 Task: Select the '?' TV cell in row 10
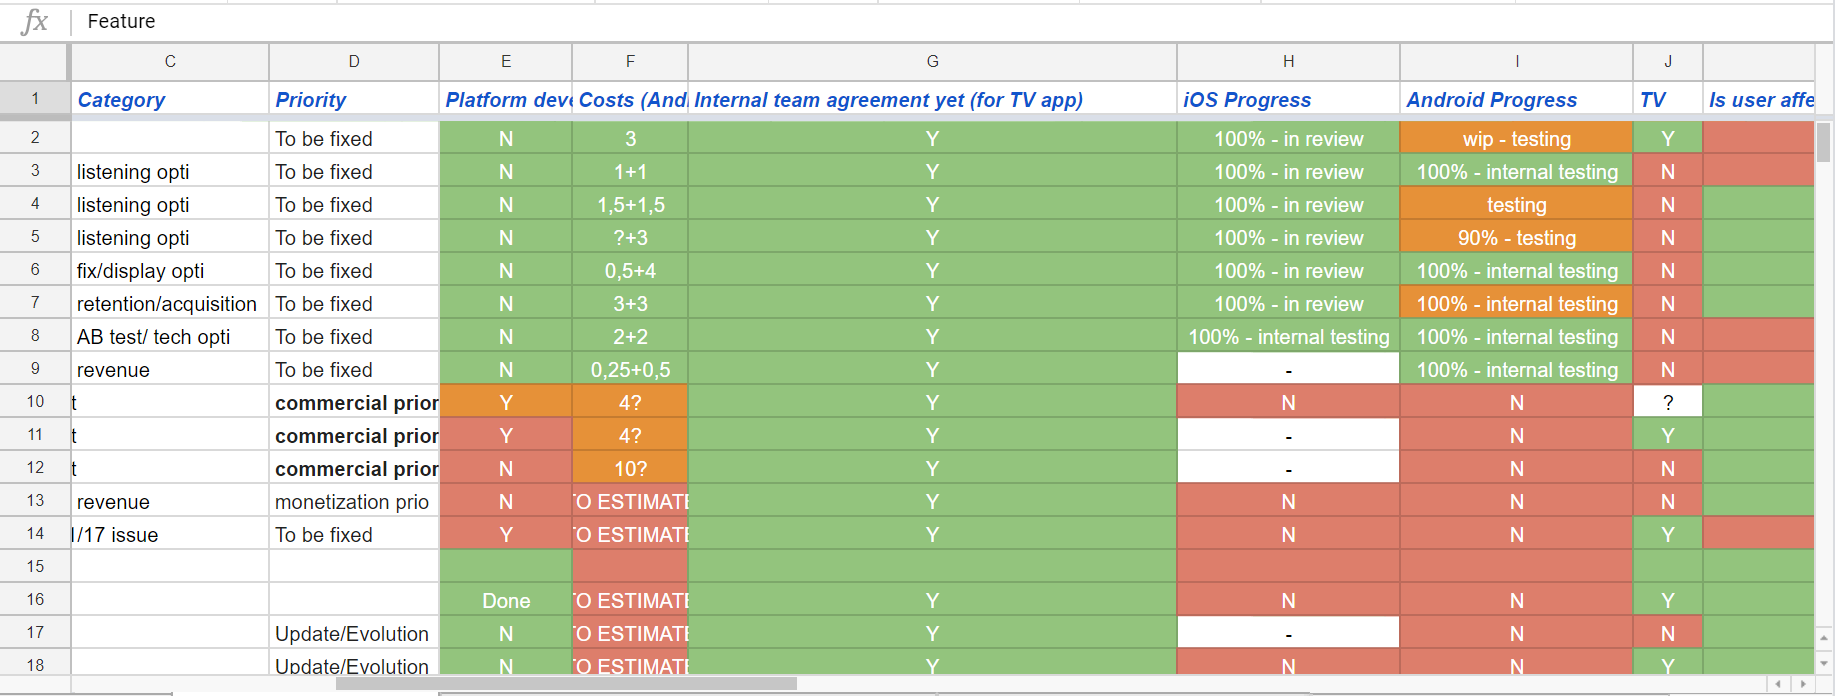point(1667,401)
